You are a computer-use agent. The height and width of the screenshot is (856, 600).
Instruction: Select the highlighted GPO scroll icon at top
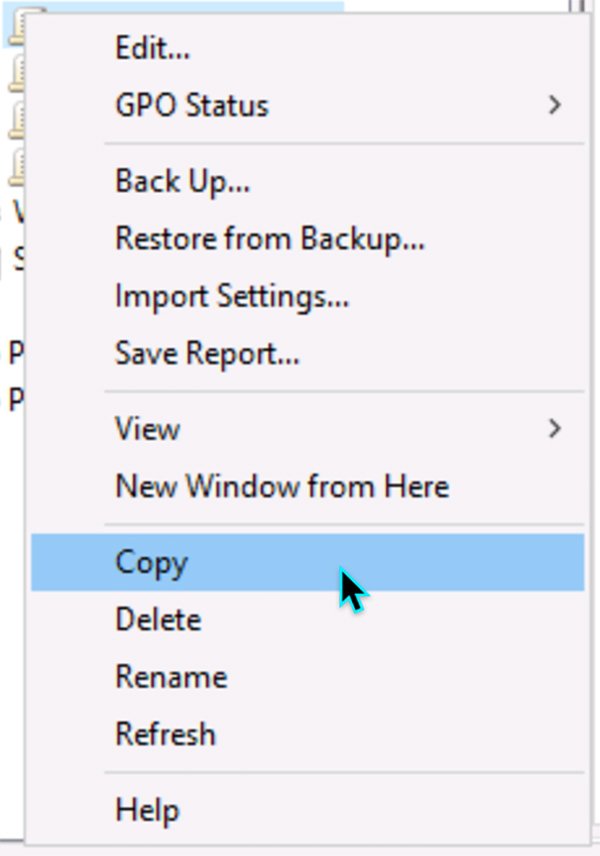click(16, 25)
